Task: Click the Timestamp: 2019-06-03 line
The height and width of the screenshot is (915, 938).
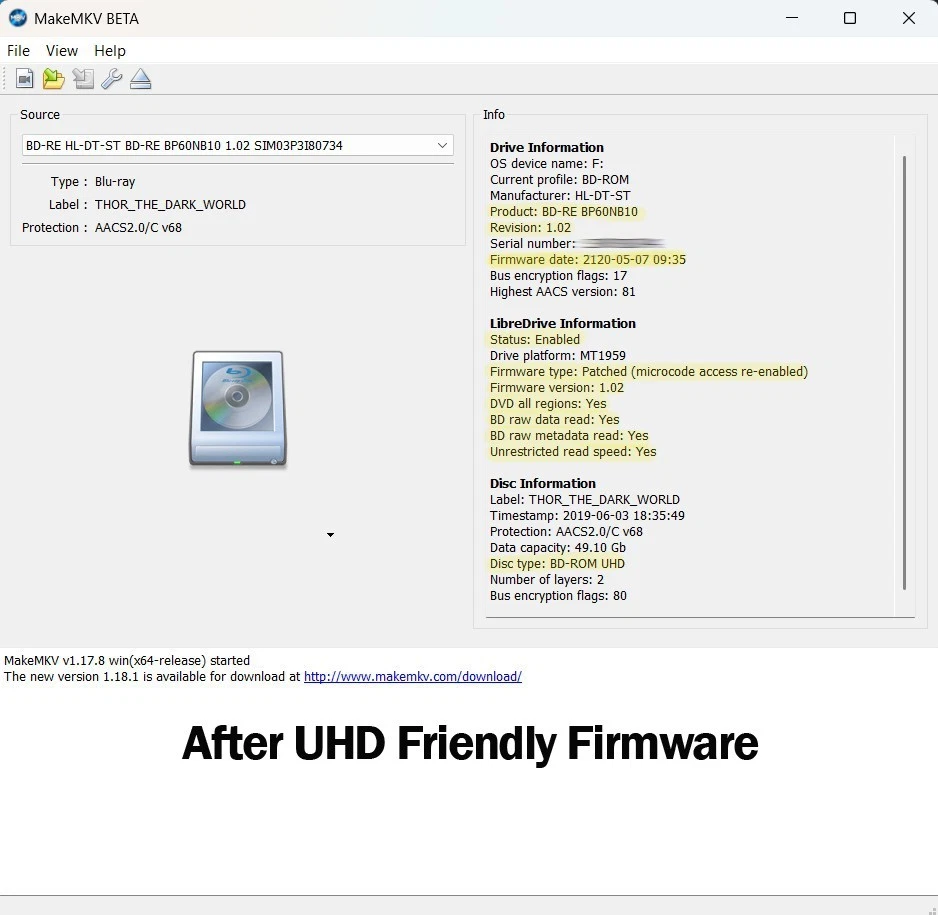Action: 587,516
